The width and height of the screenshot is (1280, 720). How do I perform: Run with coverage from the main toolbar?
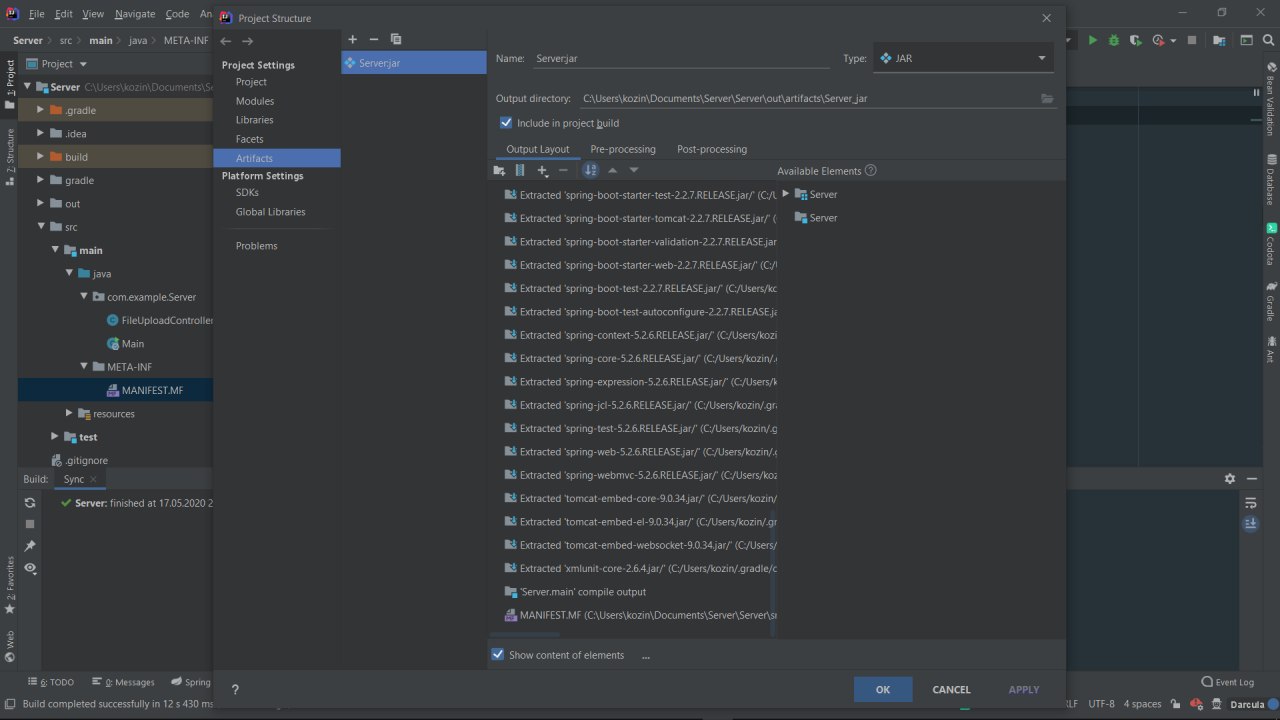click(x=1135, y=40)
